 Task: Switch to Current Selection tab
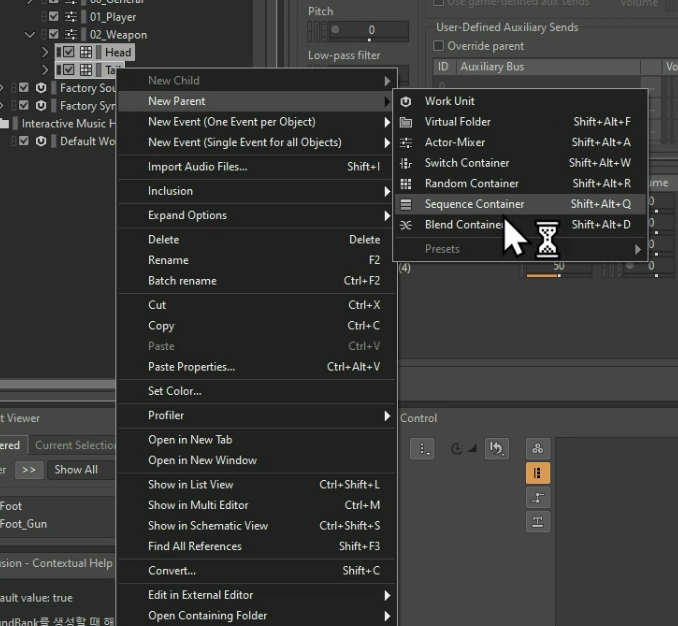pos(73,445)
